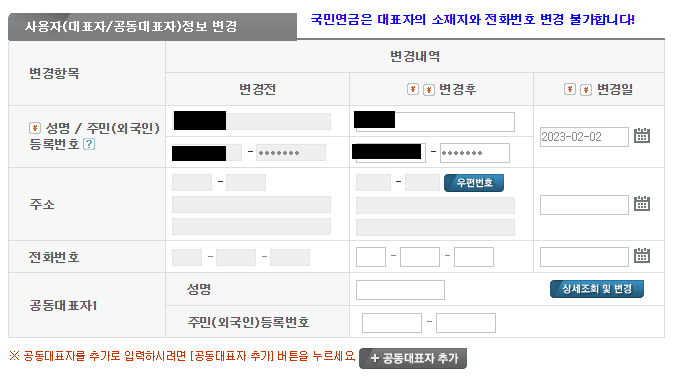Click 변경전 address first line field
This screenshot has height=379, width=680.
tap(252, 204)
